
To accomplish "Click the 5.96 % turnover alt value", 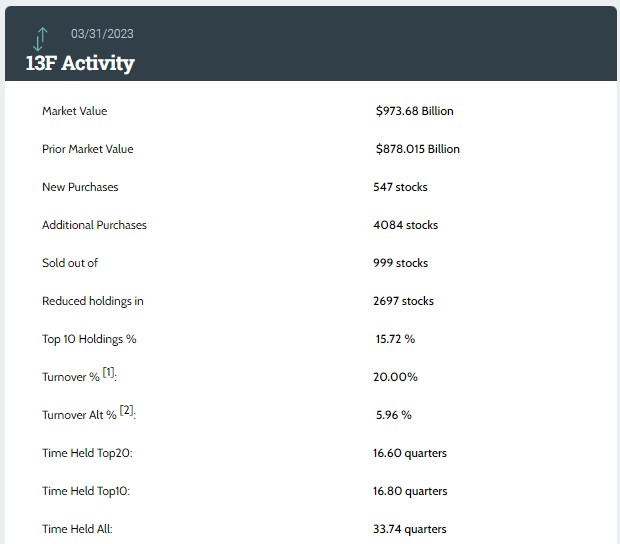I will point(393,415).
